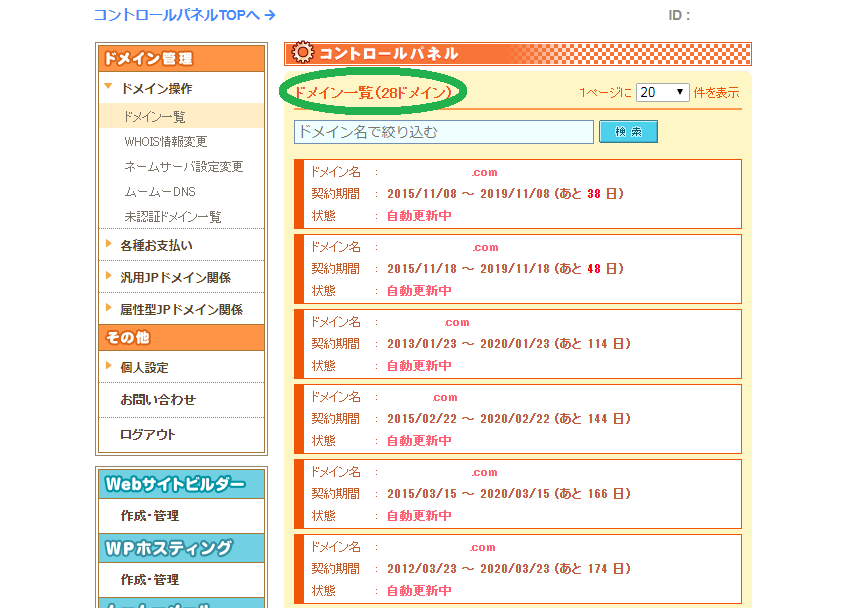The height and width of the screenshot is (608, 864).
Task: Focus the ドメイン名で絞り込む filter field
Action: 443,132
